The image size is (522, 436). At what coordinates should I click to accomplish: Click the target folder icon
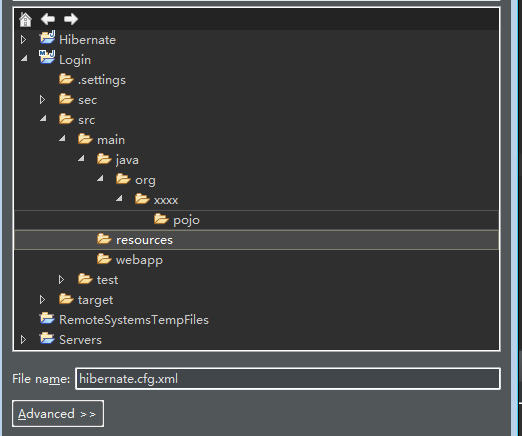pyautogui.click(x=66, y=299)
